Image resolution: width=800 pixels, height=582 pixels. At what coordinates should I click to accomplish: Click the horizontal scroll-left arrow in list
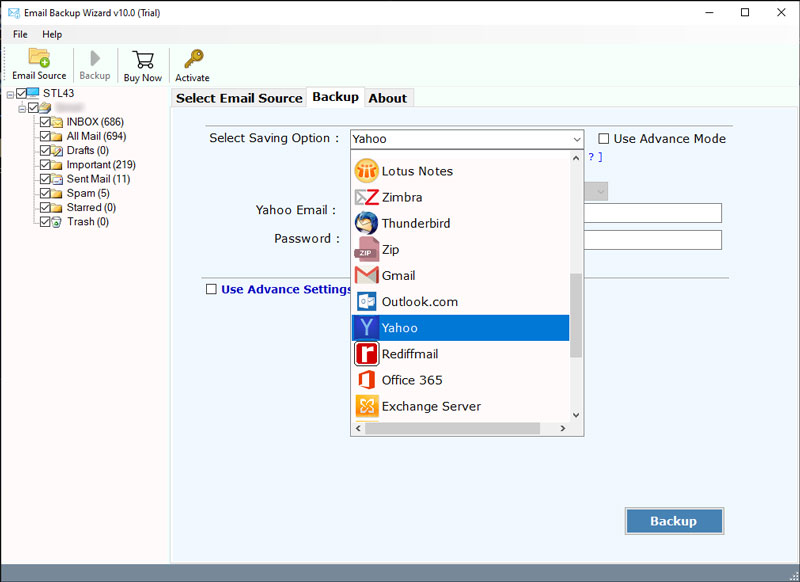coord(358,428)
